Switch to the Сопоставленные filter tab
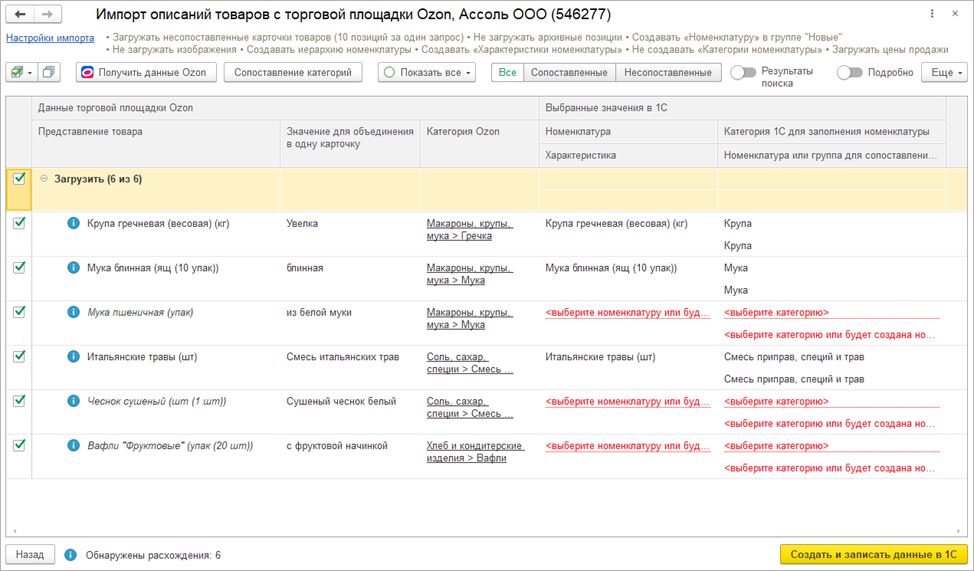This screenshot has height=571, width=974. click(568, 73)
